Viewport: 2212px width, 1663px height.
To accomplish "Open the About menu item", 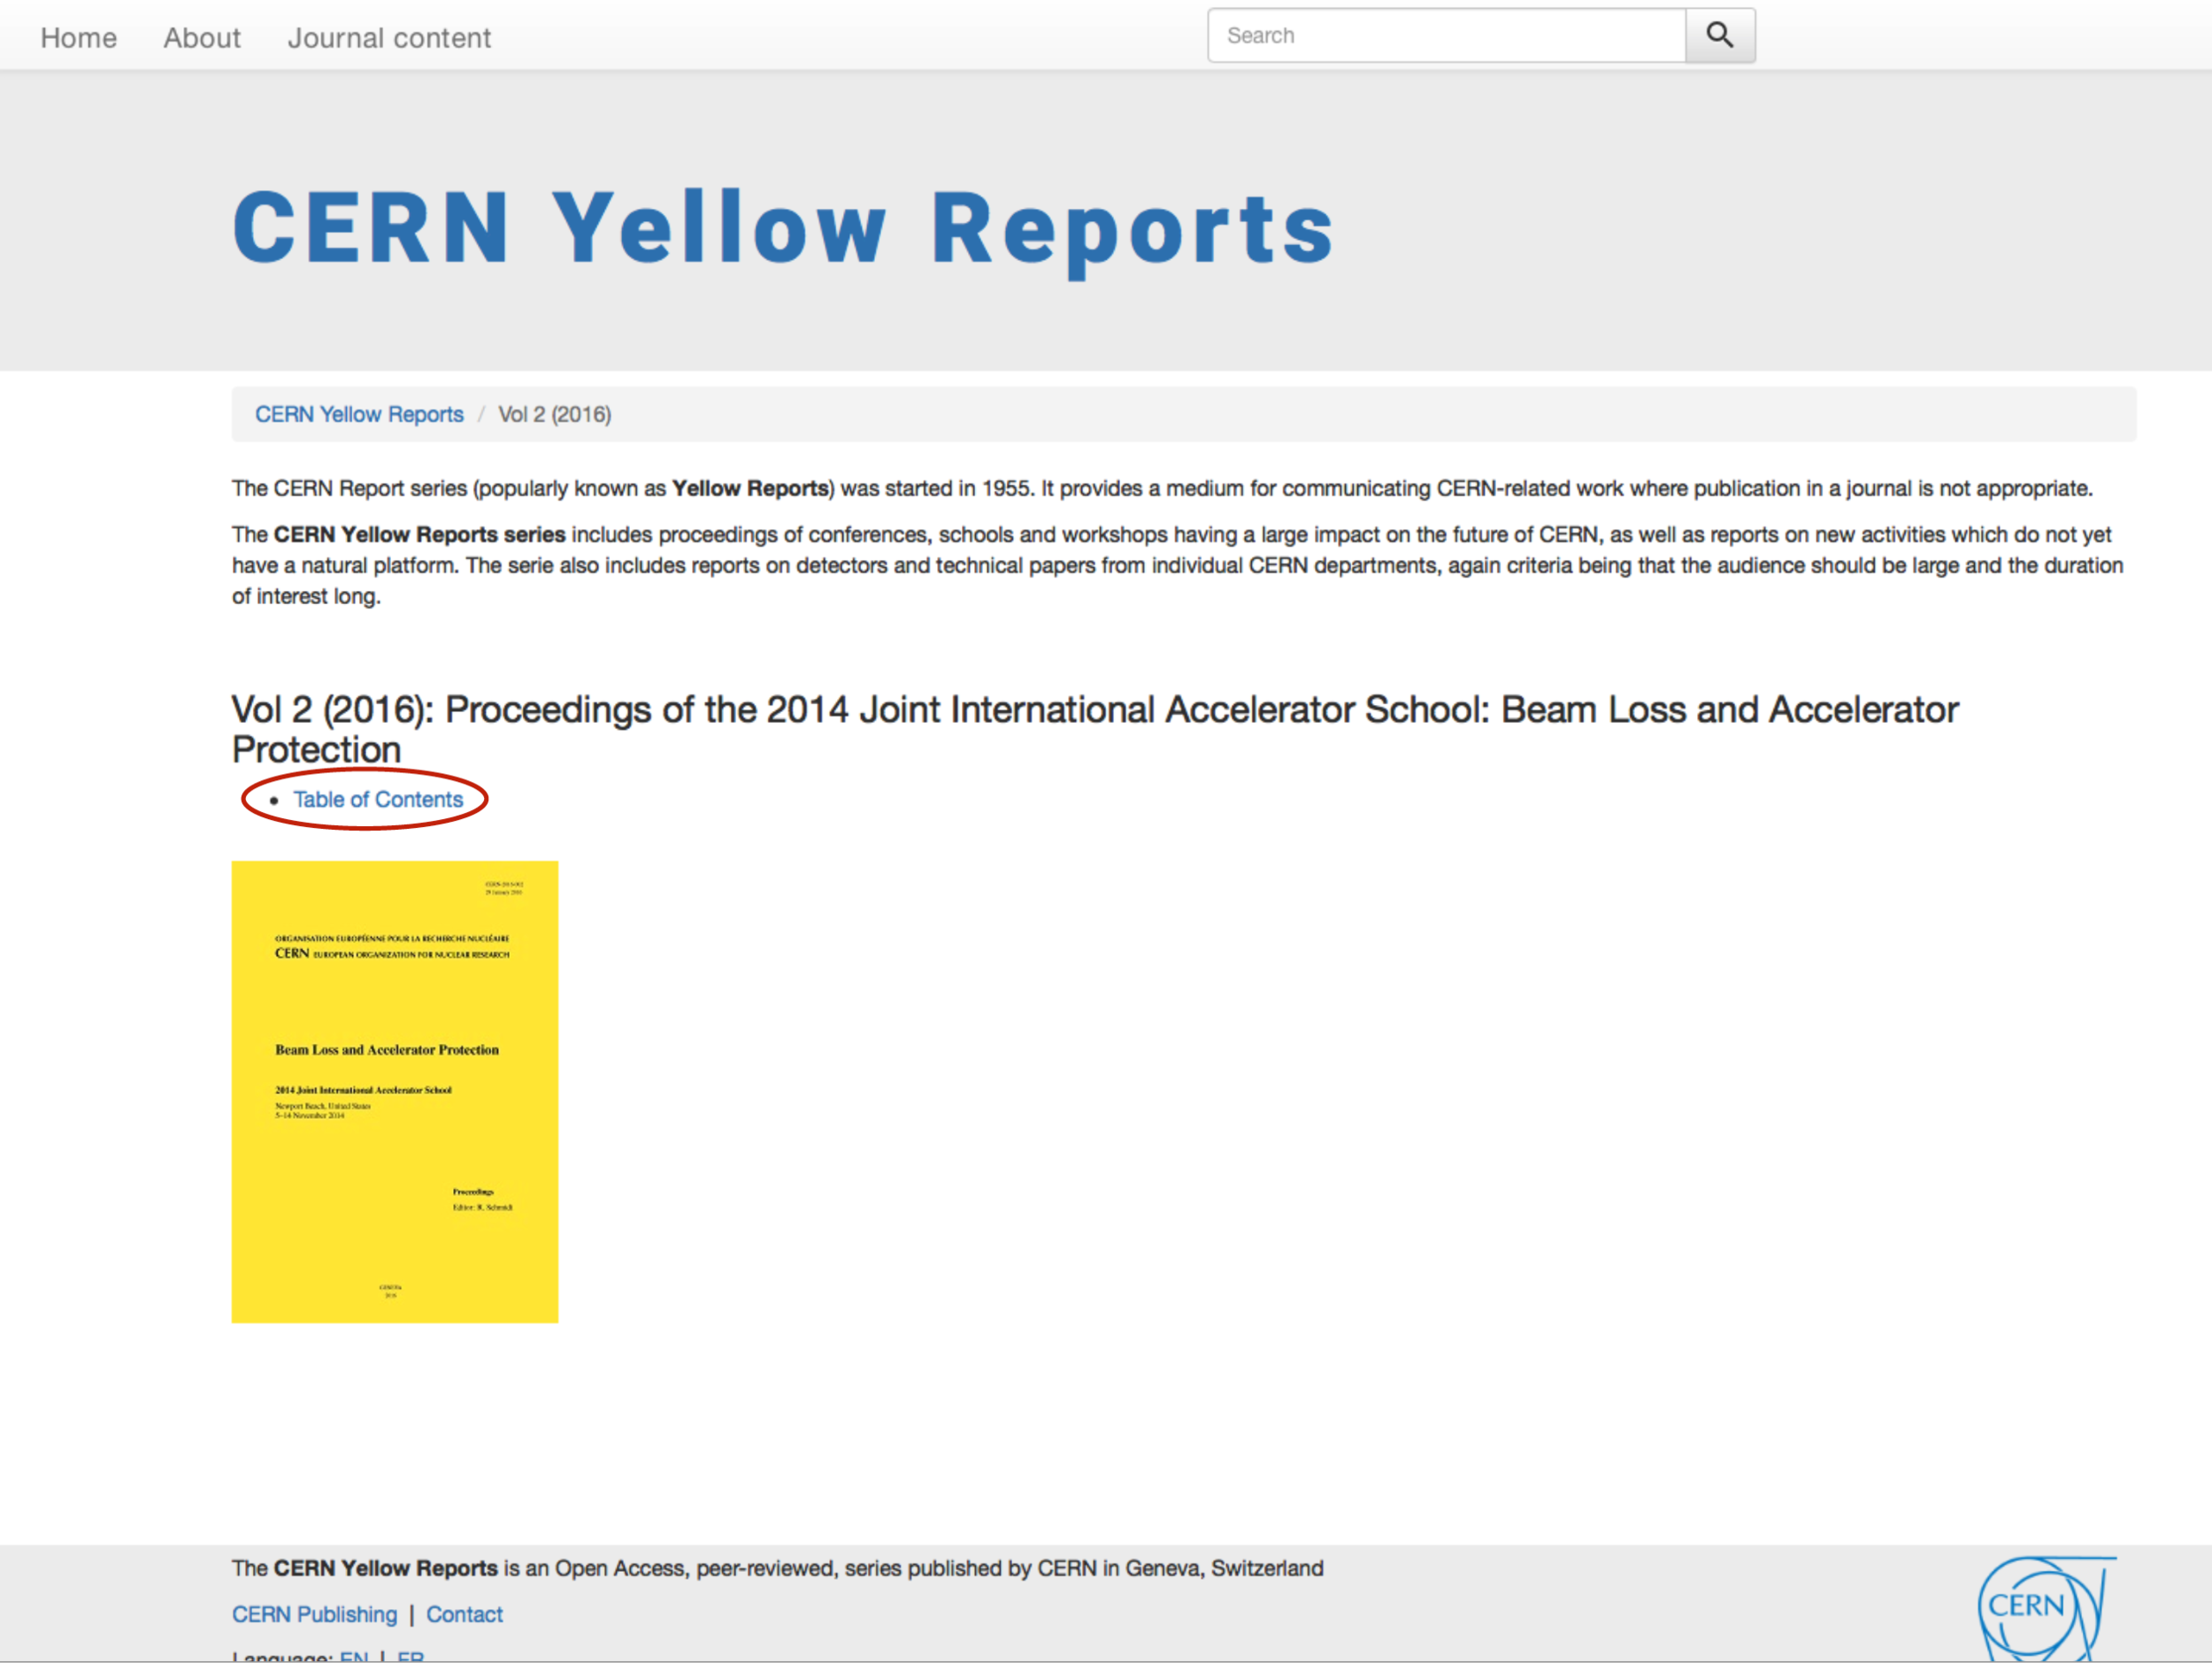I will click(202, 38).
